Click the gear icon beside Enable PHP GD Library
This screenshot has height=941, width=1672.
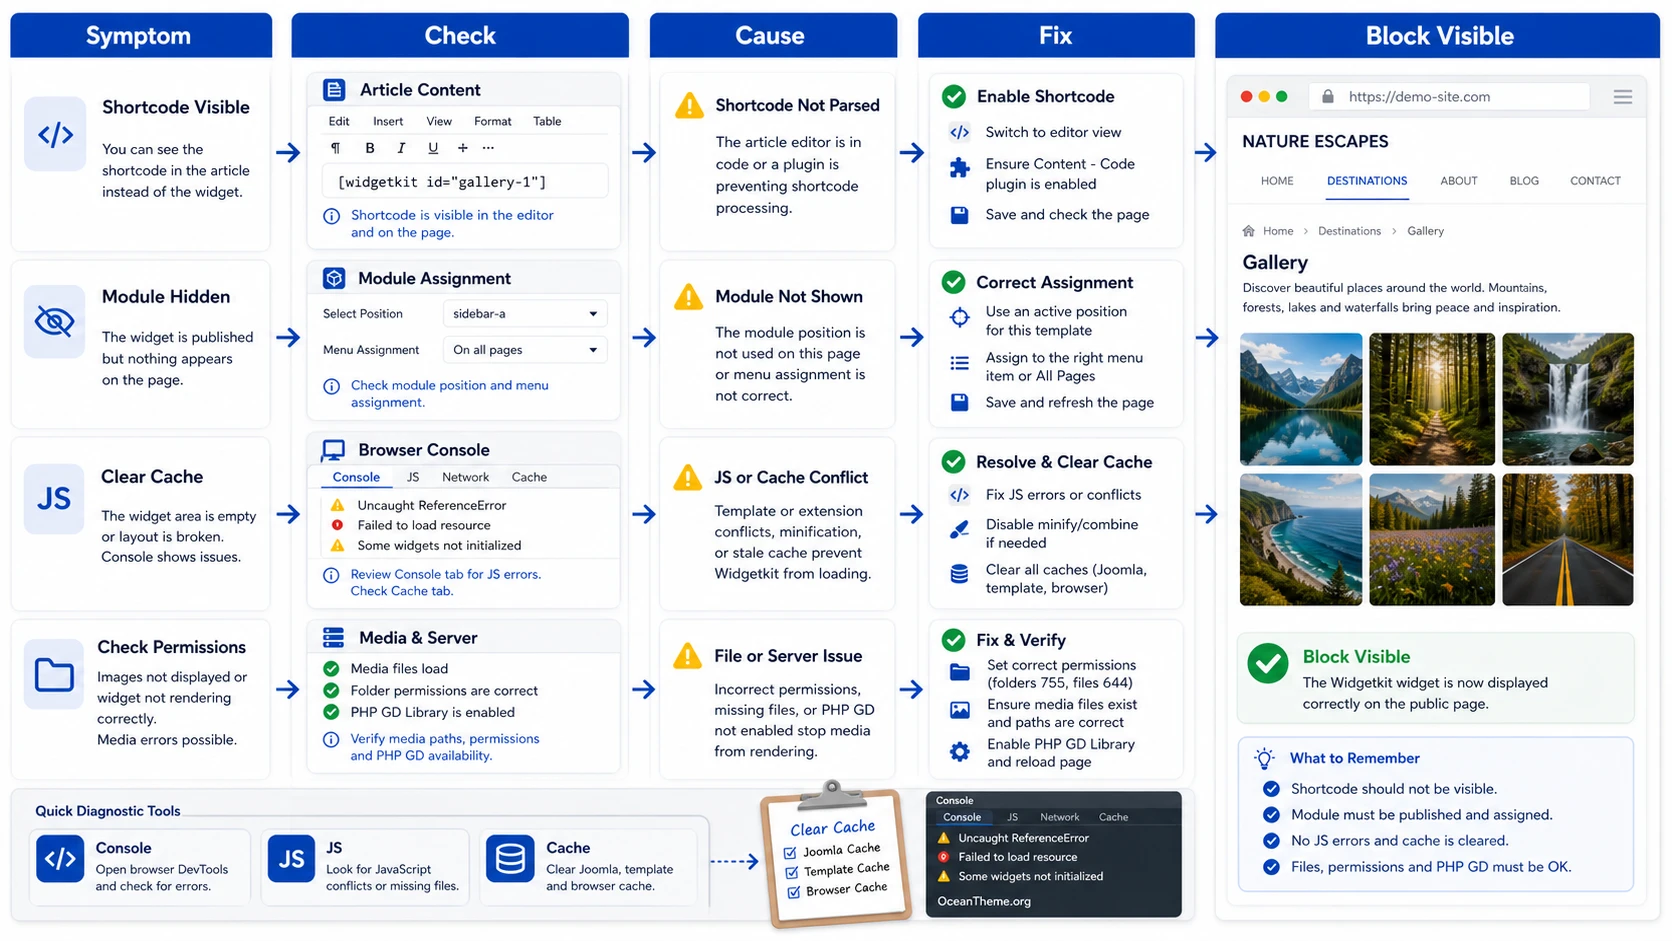click(959, 752)
